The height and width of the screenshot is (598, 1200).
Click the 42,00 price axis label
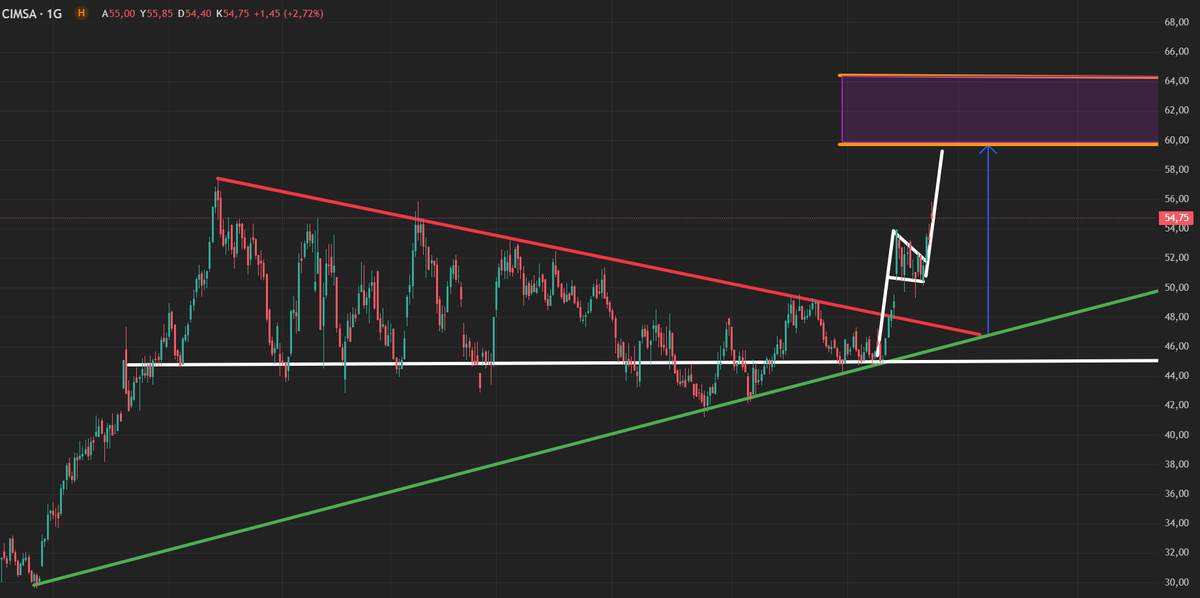1175,405
